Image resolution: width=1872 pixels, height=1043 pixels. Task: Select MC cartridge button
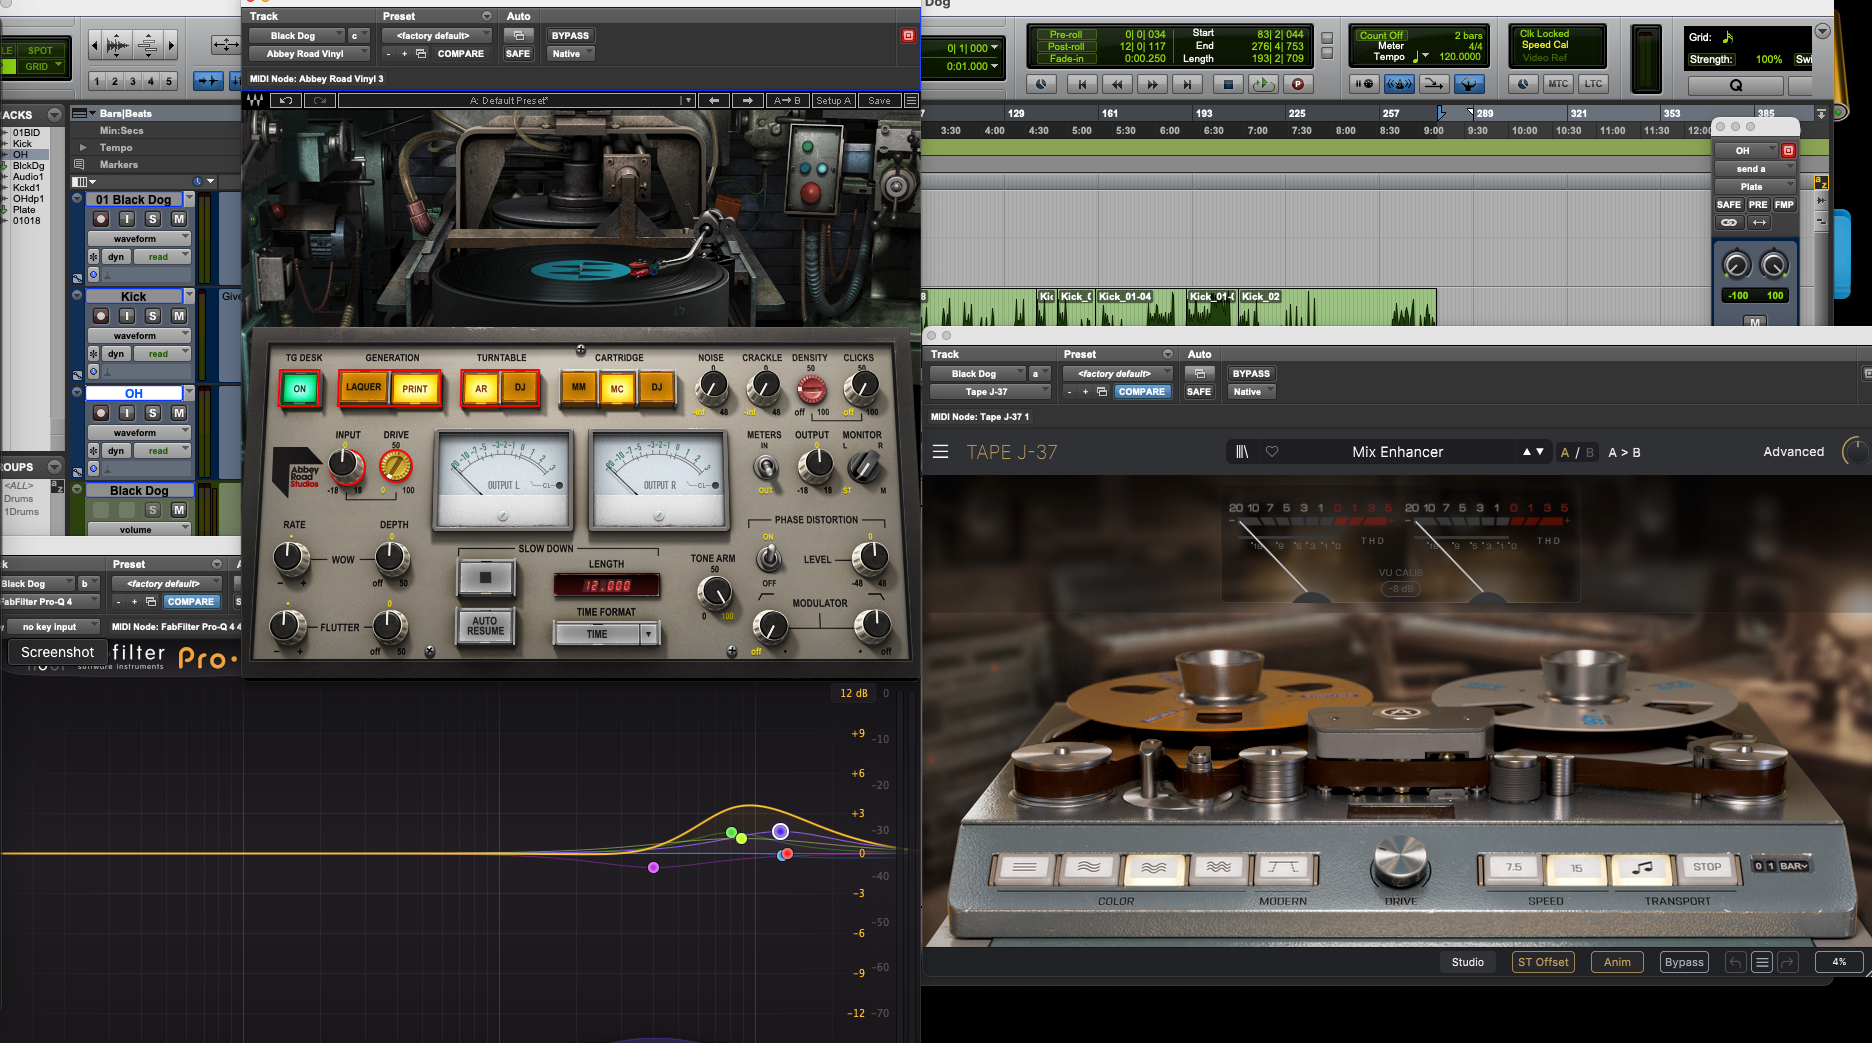617,389
